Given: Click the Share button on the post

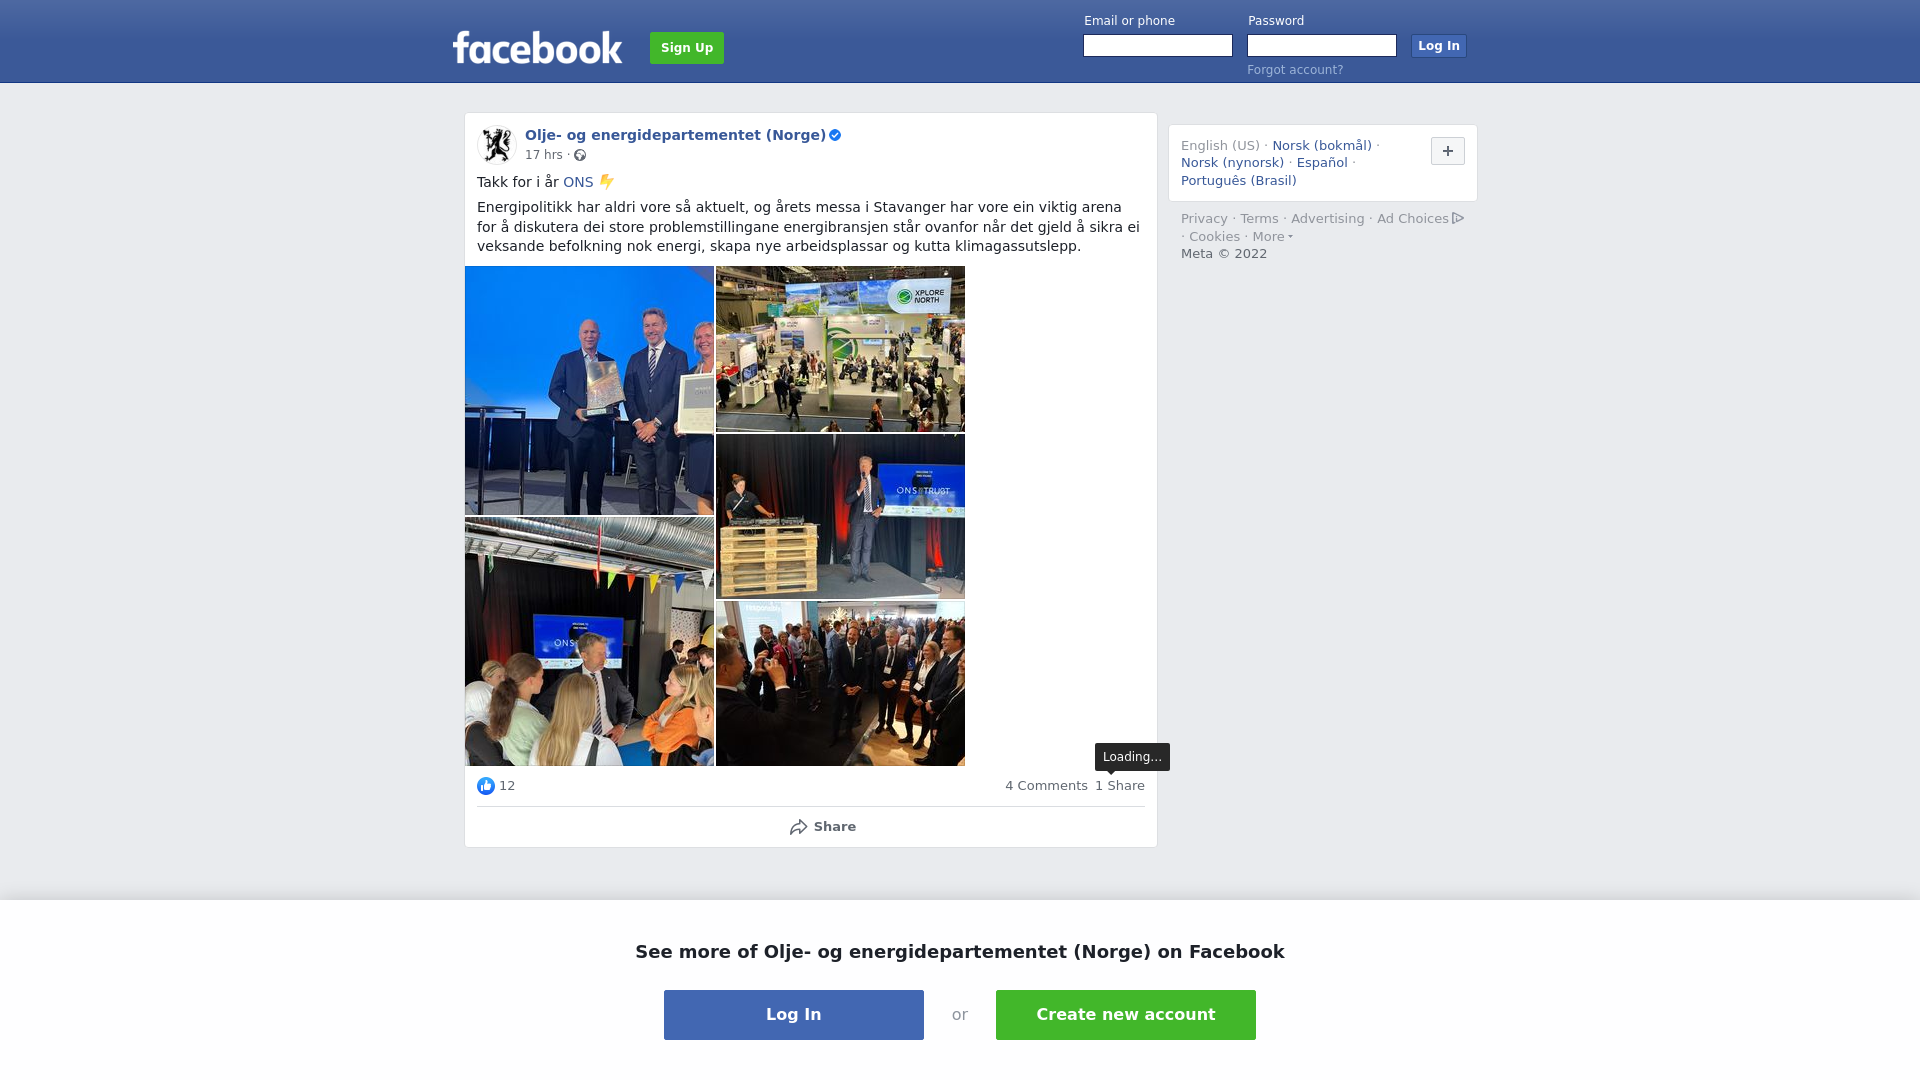Looking at the screenshot, I should click(822, 827).
